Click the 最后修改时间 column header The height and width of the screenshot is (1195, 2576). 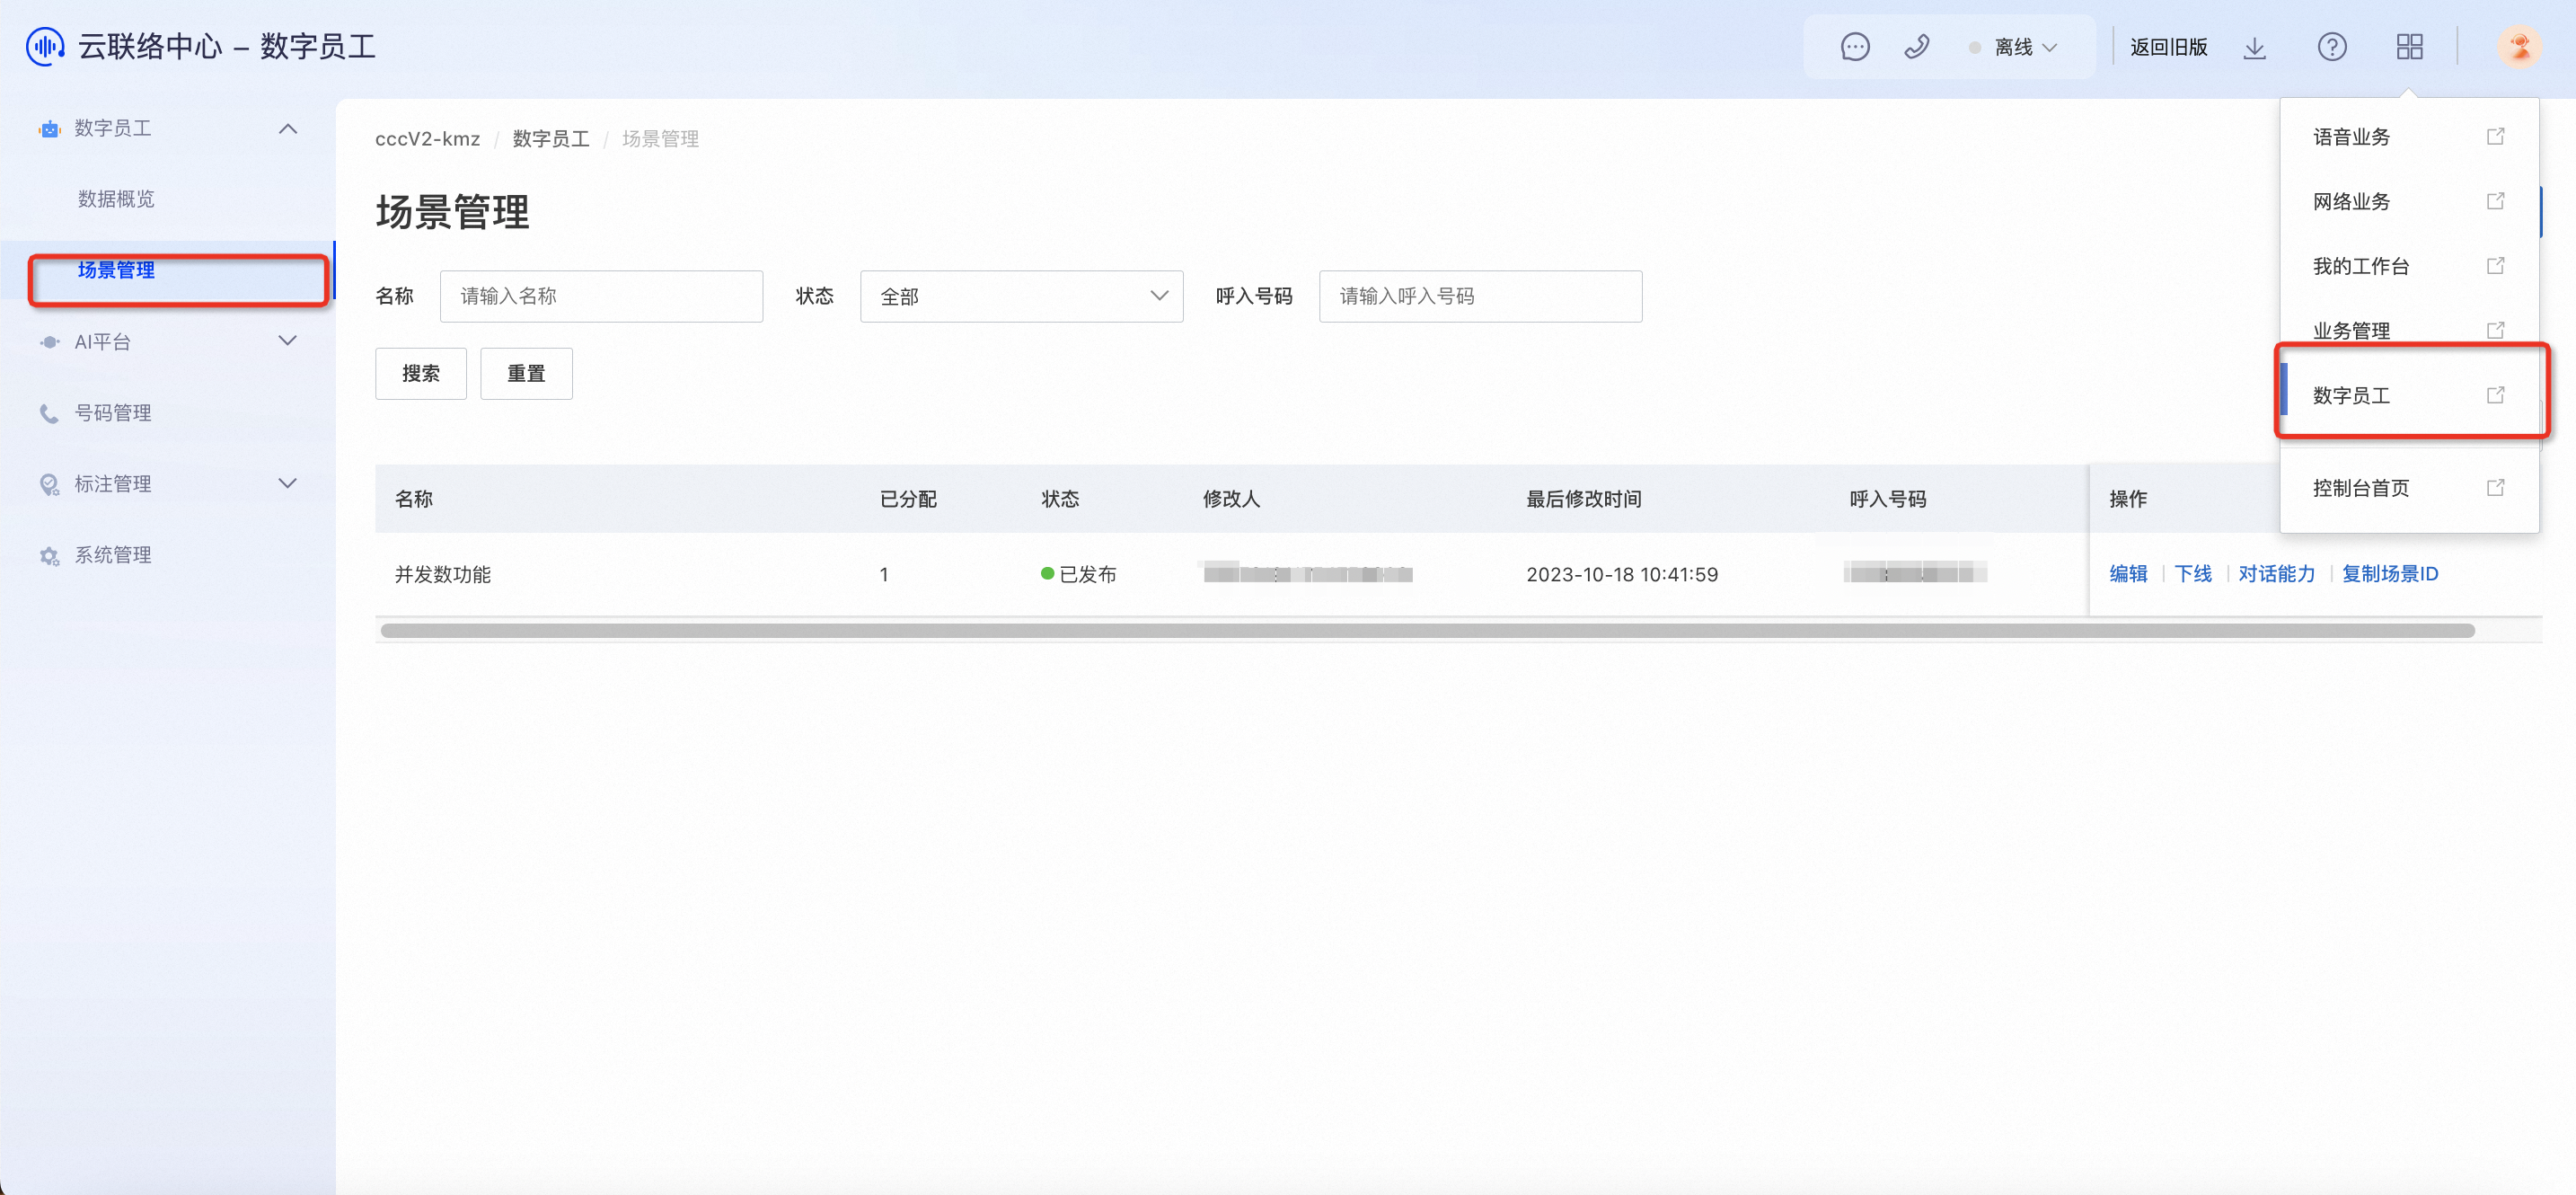coord(1584,499)
